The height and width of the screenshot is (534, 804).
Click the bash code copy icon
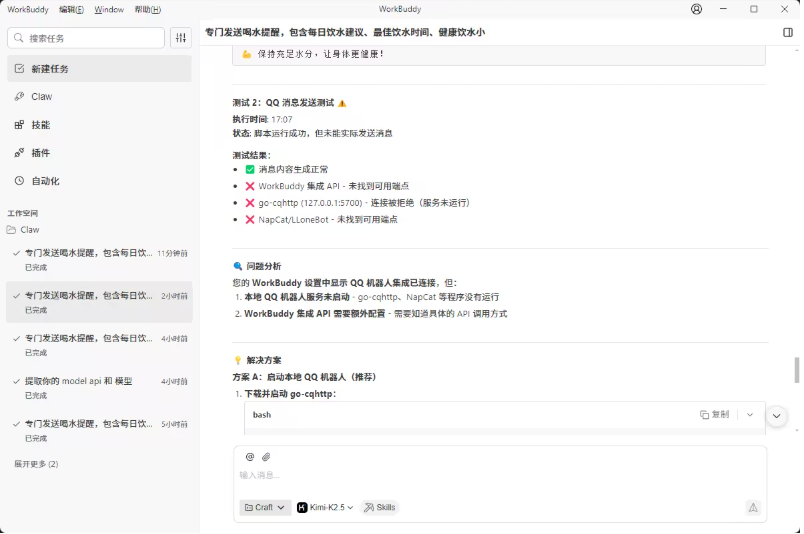click(x=705, y=414)
